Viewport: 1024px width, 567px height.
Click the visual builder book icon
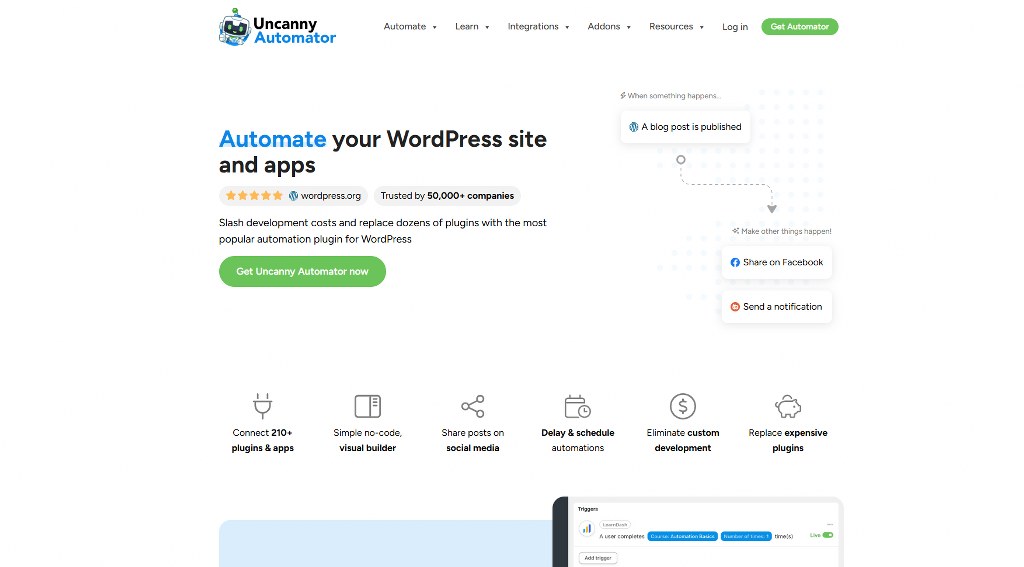pos(368,406)
